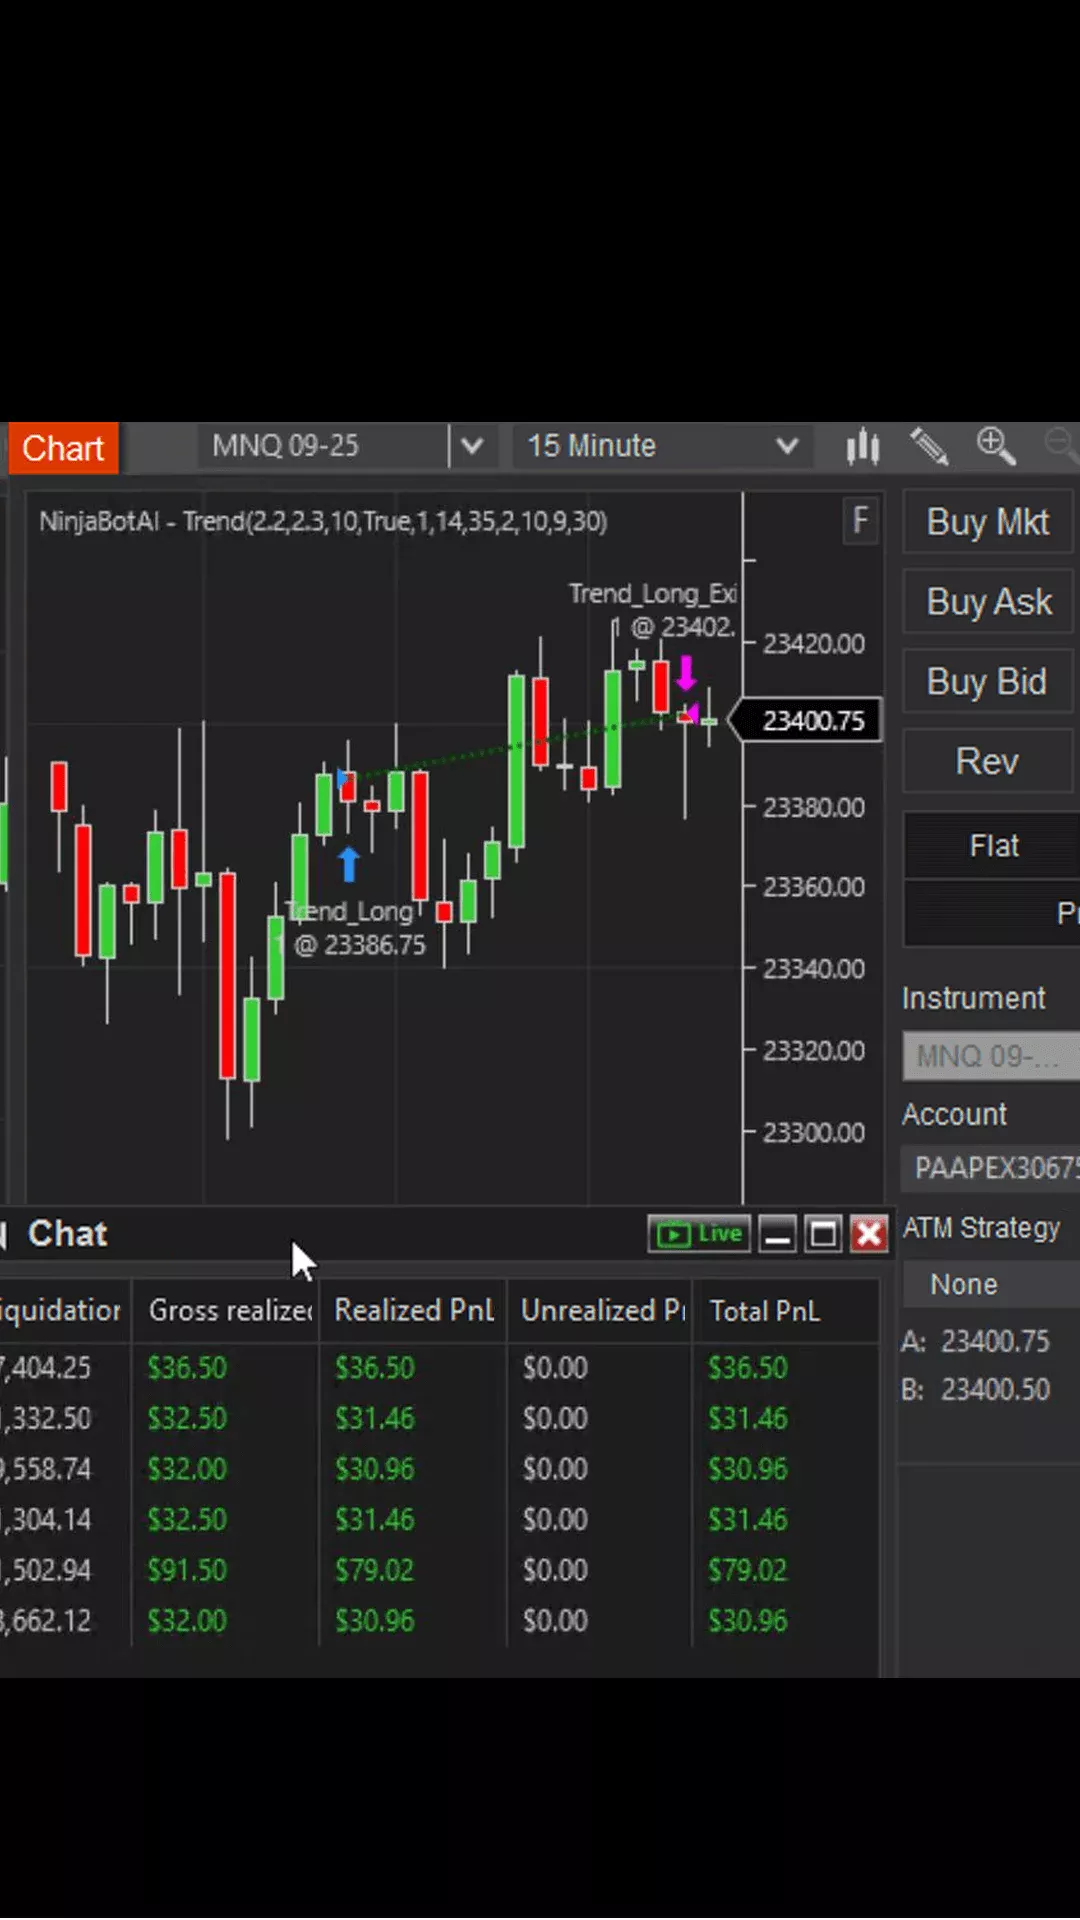Click the Buy Mkt button

click(988, 522)
